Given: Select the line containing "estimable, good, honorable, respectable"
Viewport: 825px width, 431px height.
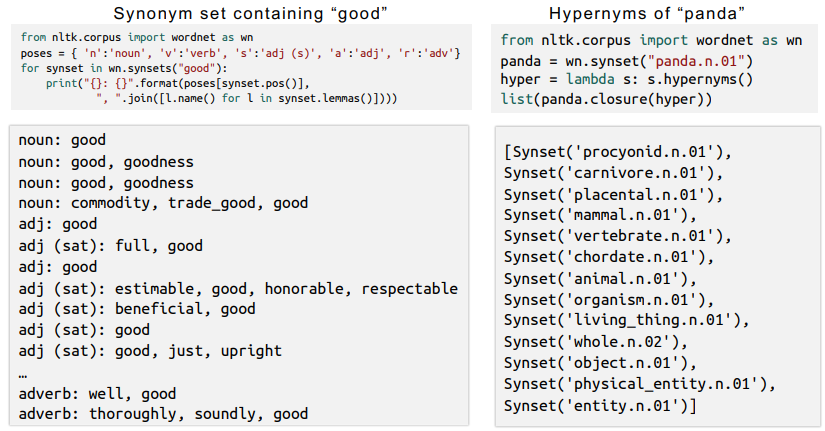Looking at the screenshot, I should (x=238, y=288).
